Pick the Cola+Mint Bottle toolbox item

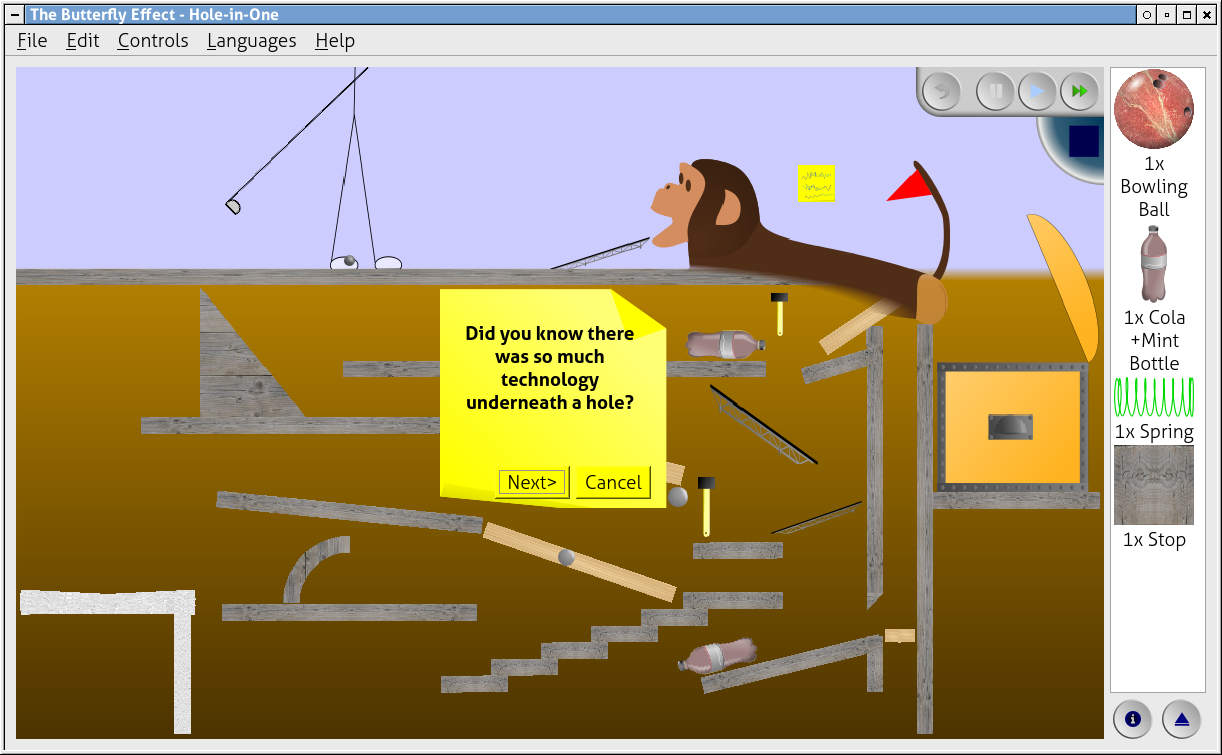click(1153, 264)
